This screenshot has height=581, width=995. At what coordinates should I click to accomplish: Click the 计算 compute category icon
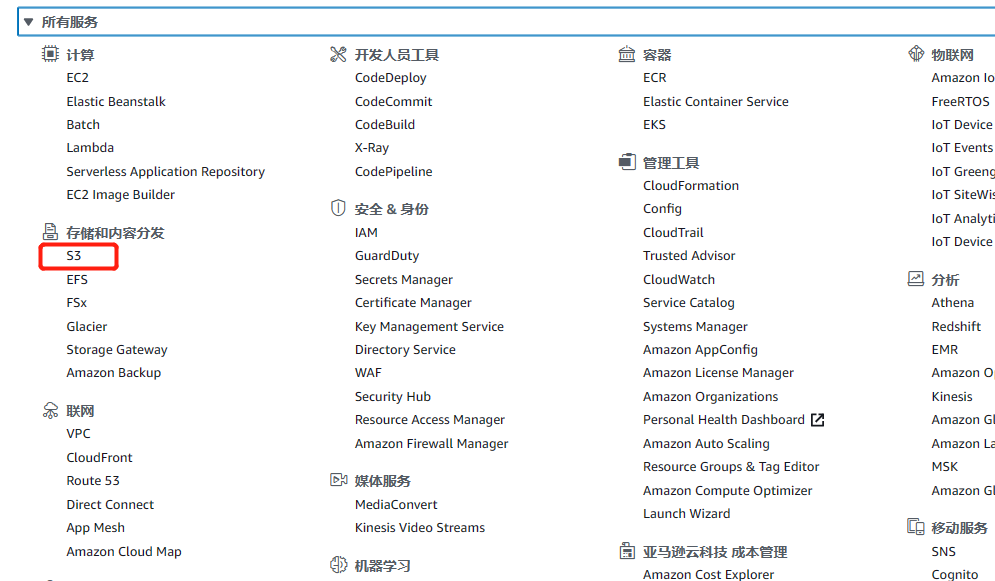point(50,54)
